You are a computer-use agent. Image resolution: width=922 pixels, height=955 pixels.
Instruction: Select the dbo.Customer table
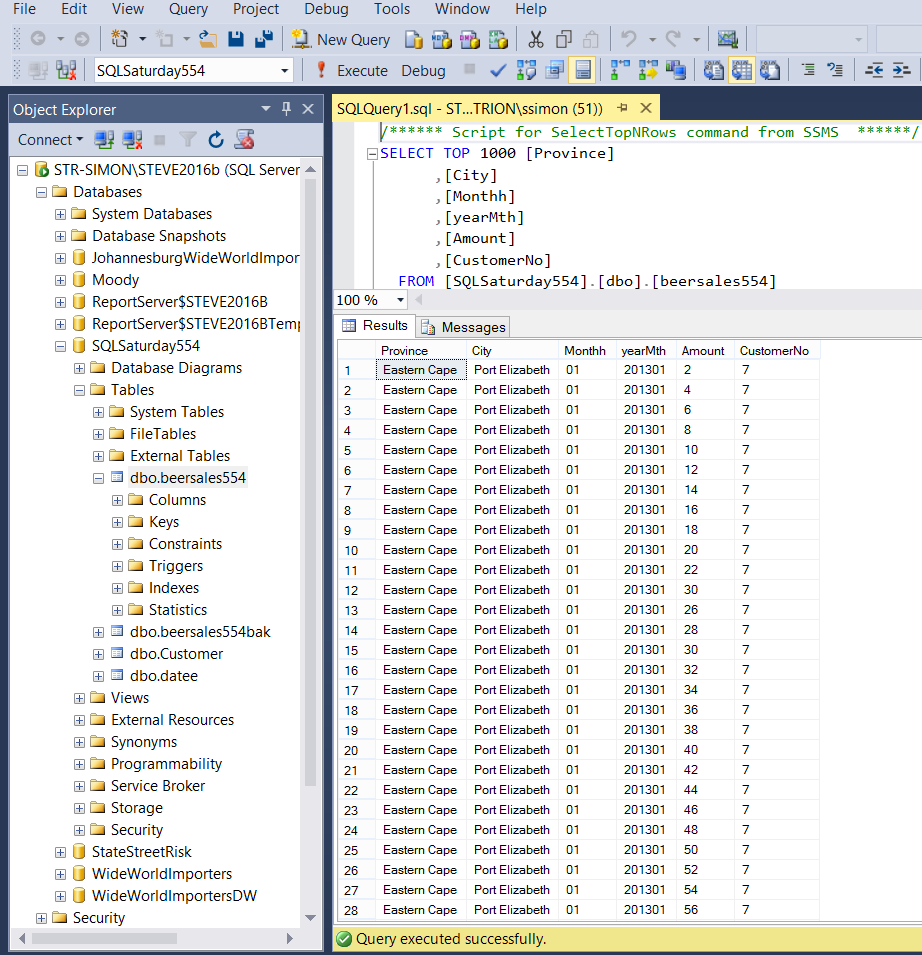176,654
